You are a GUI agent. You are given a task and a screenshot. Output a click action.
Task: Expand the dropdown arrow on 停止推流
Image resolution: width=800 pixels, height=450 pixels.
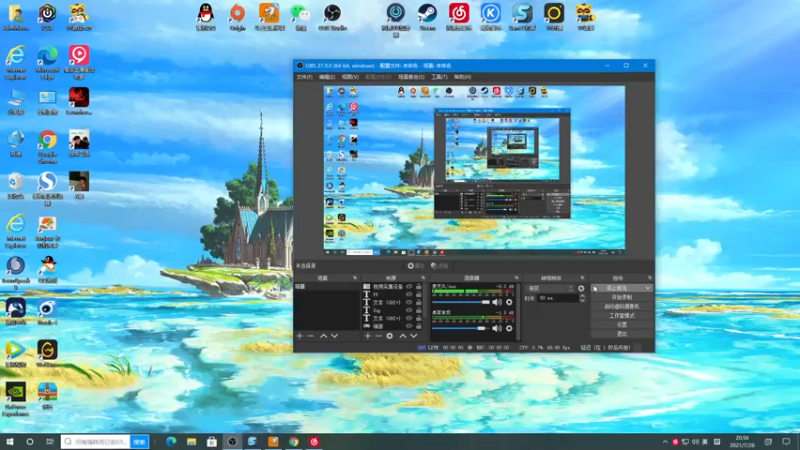[647, 288]
